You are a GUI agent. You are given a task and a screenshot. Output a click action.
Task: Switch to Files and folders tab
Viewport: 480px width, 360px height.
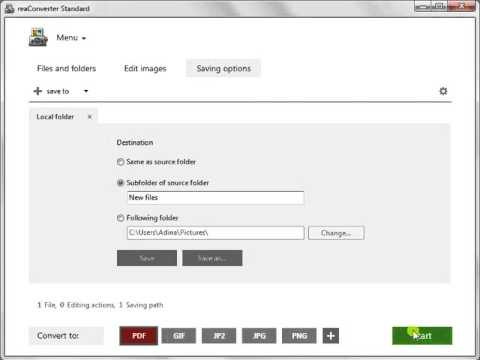[x=67, y=68]
